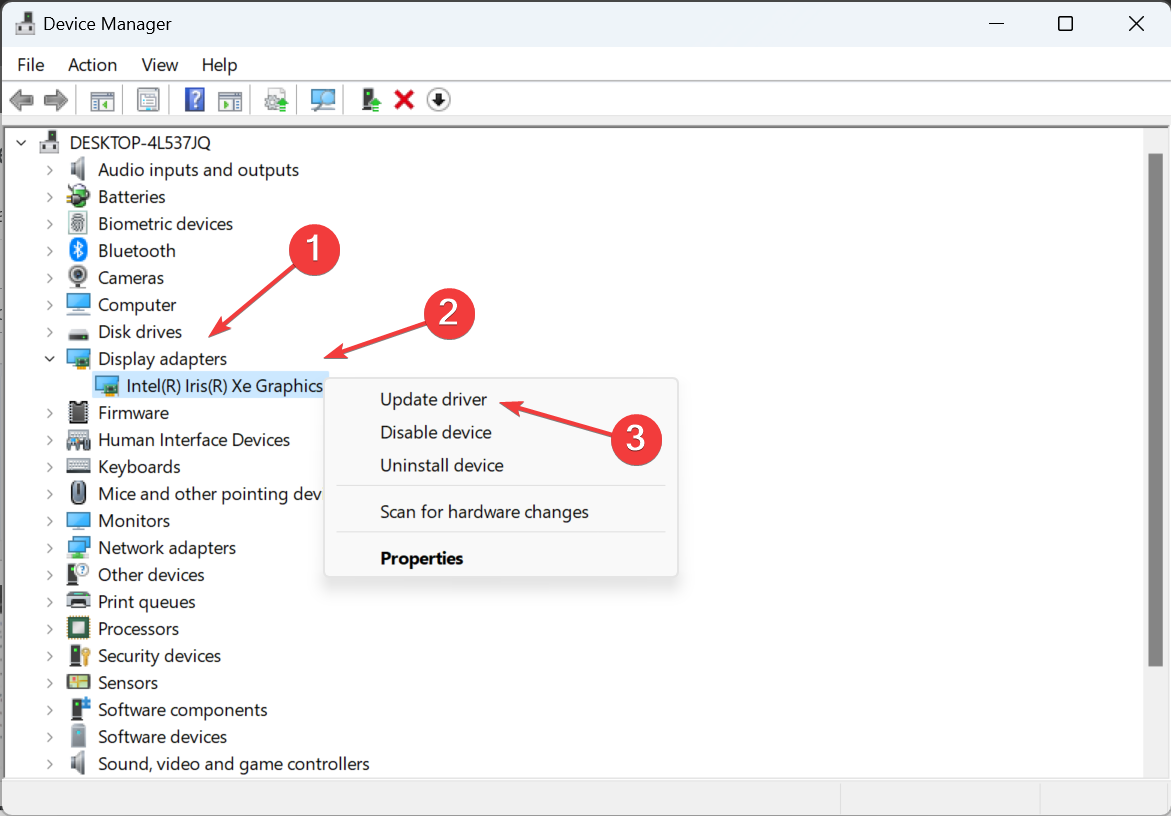Expand the Network adapters category
Viewport: 1171px width, 816px height.
click(x=49, y=548)
